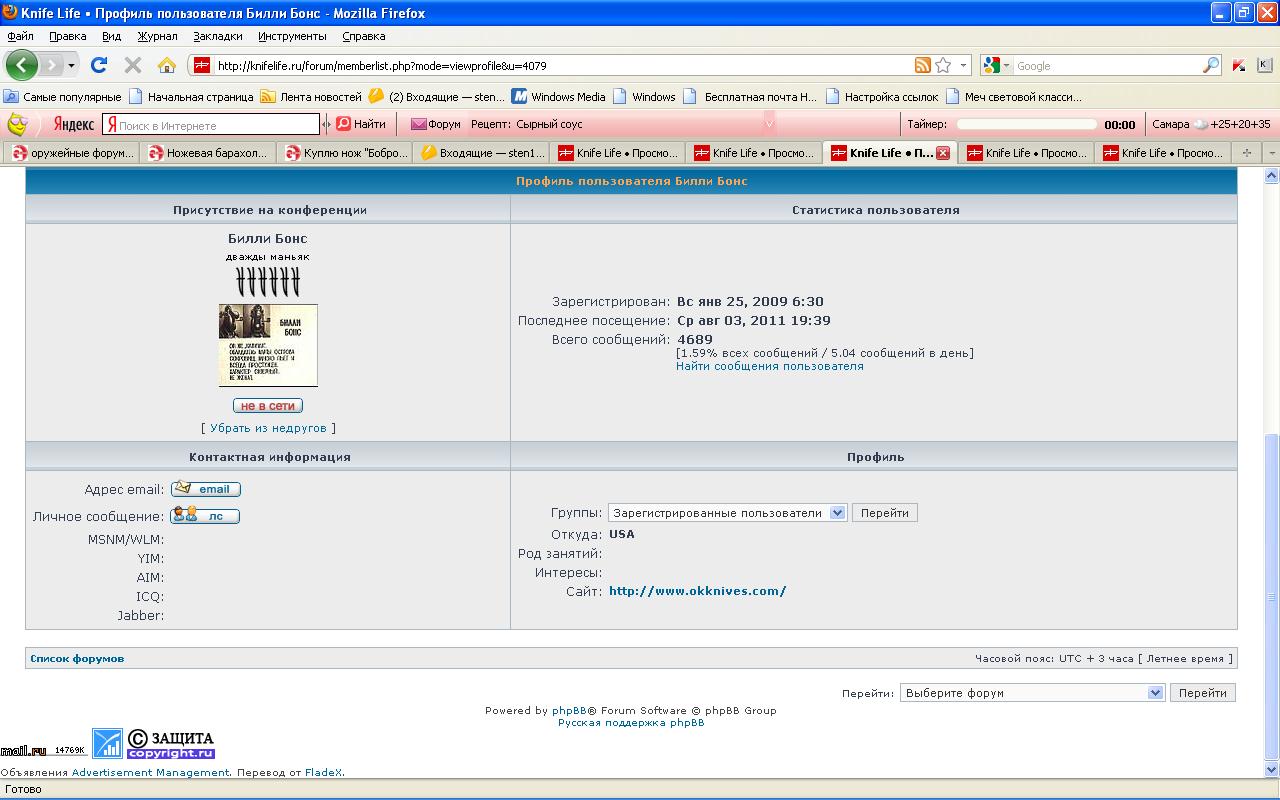Image resolution: width=1280 pixels, height=800 pixels.
Task: Open the Выберите форум dropdown
Action: click(x=1155, y=692)
